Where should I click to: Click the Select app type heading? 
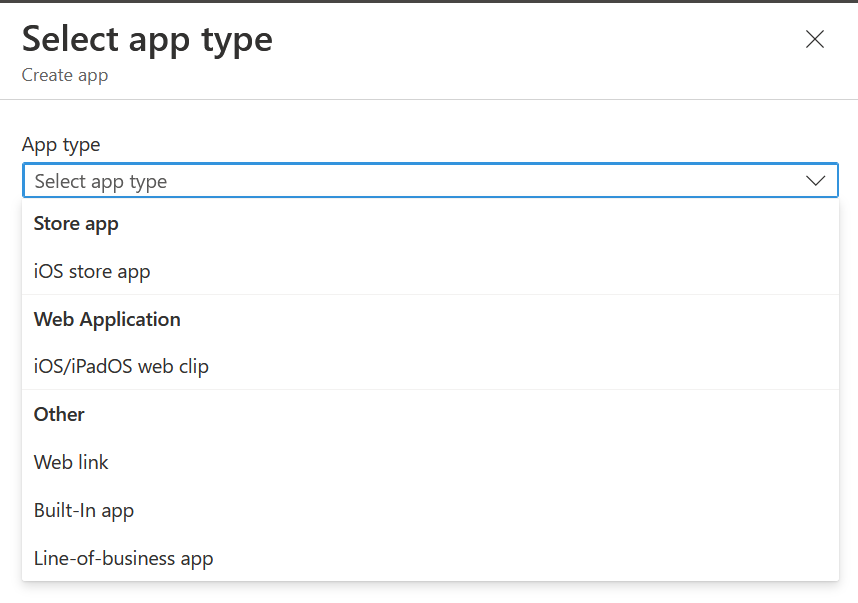(147, 39)
